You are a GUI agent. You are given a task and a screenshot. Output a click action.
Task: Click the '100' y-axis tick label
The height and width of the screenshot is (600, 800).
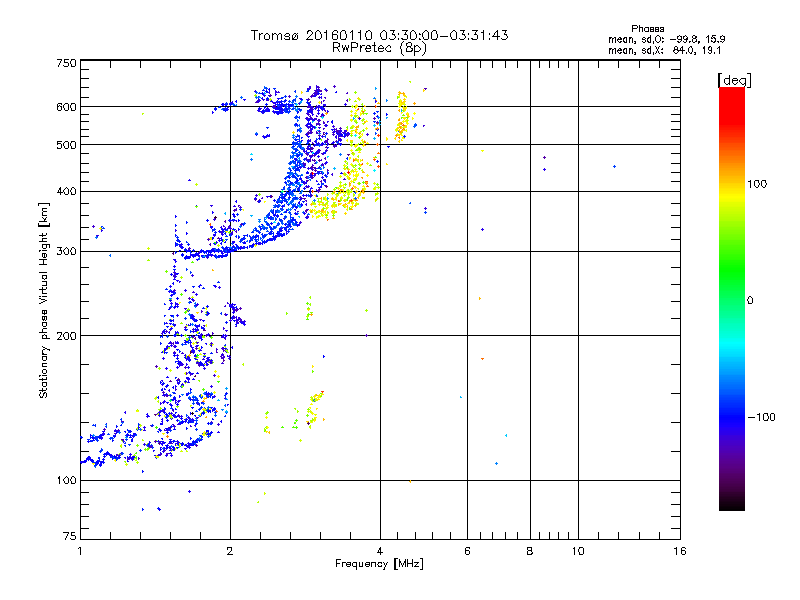click(x=66, y=480)
